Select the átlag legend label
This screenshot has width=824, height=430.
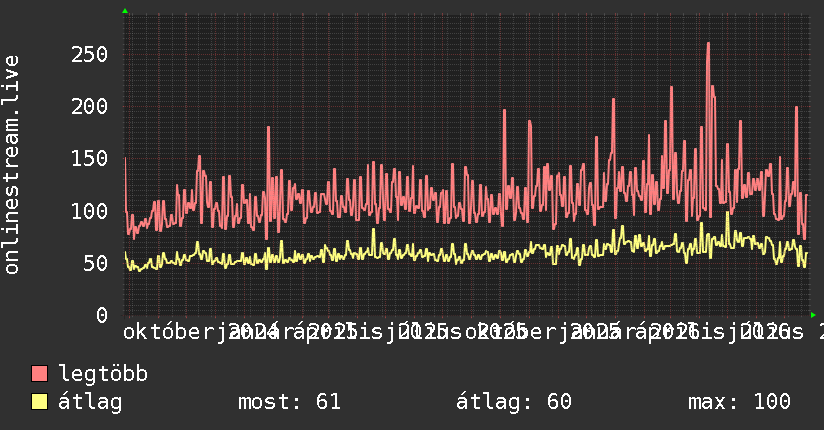point(90,402)
